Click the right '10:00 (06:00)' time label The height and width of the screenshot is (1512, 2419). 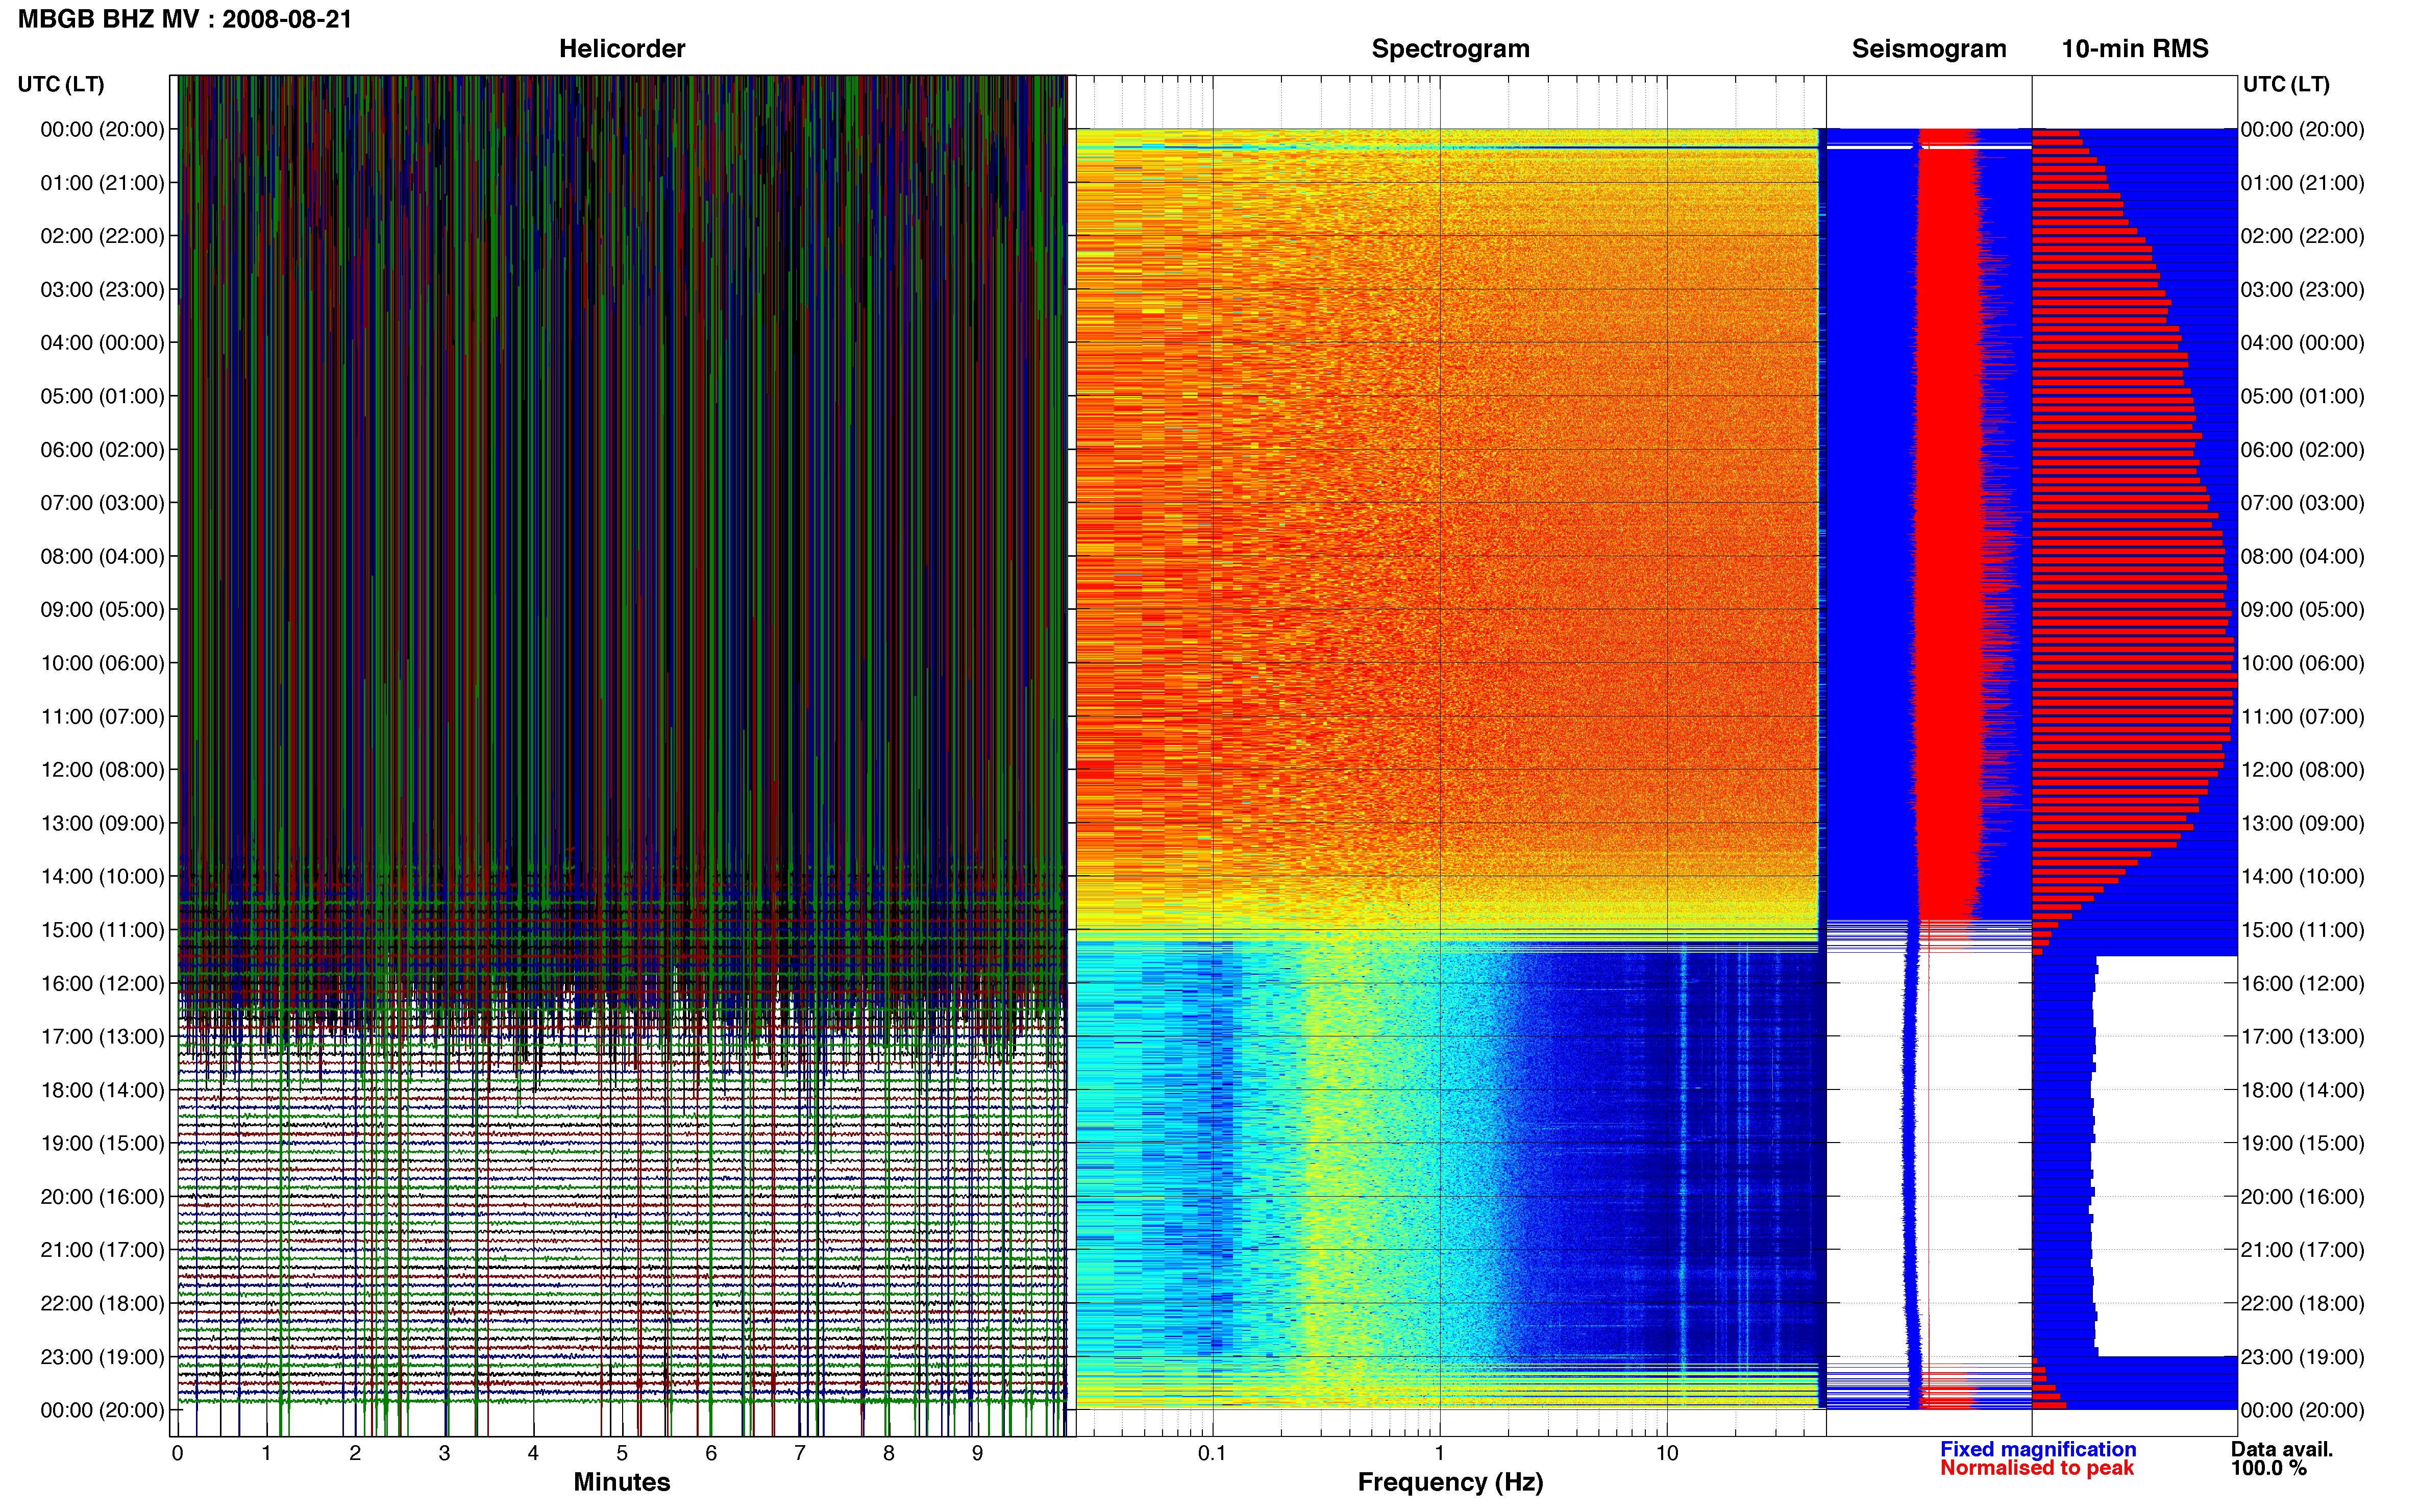[2303, 663]
